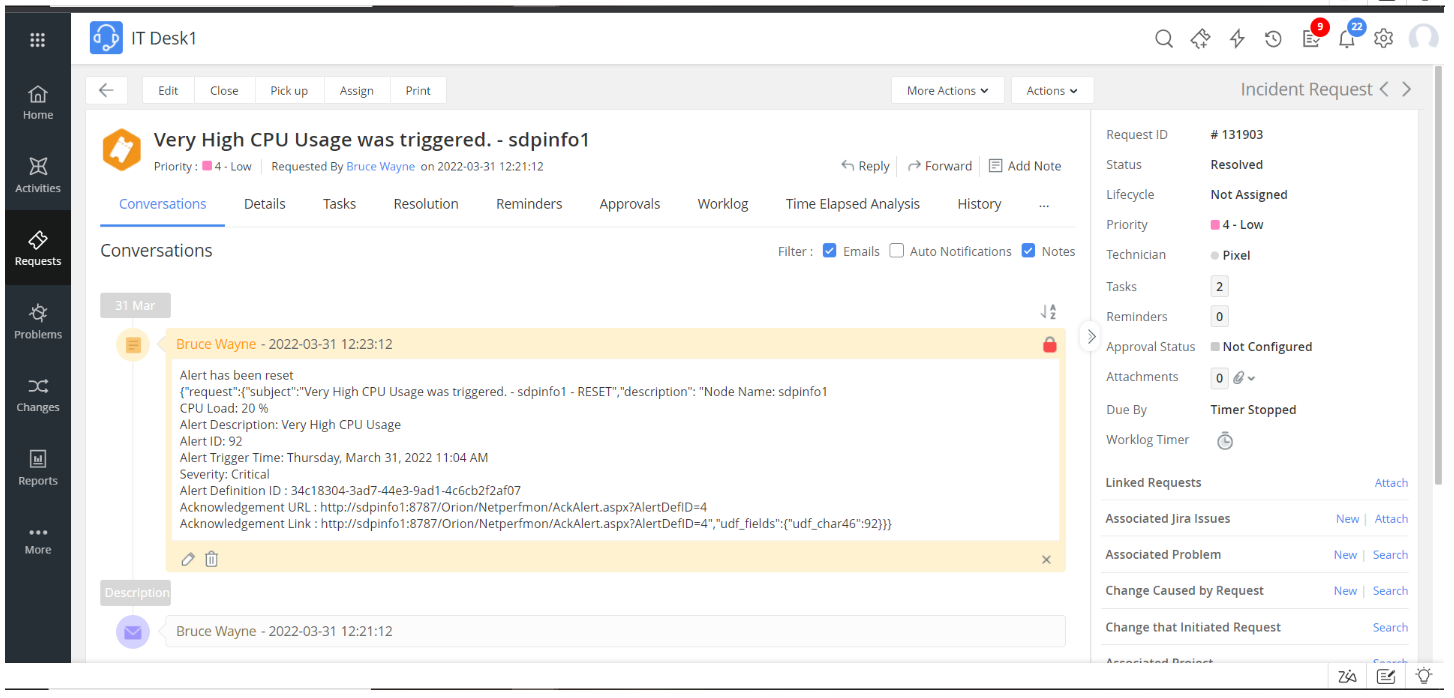
Task: Click the Print button
Action: pyautogui.click(x=418, y=90)
